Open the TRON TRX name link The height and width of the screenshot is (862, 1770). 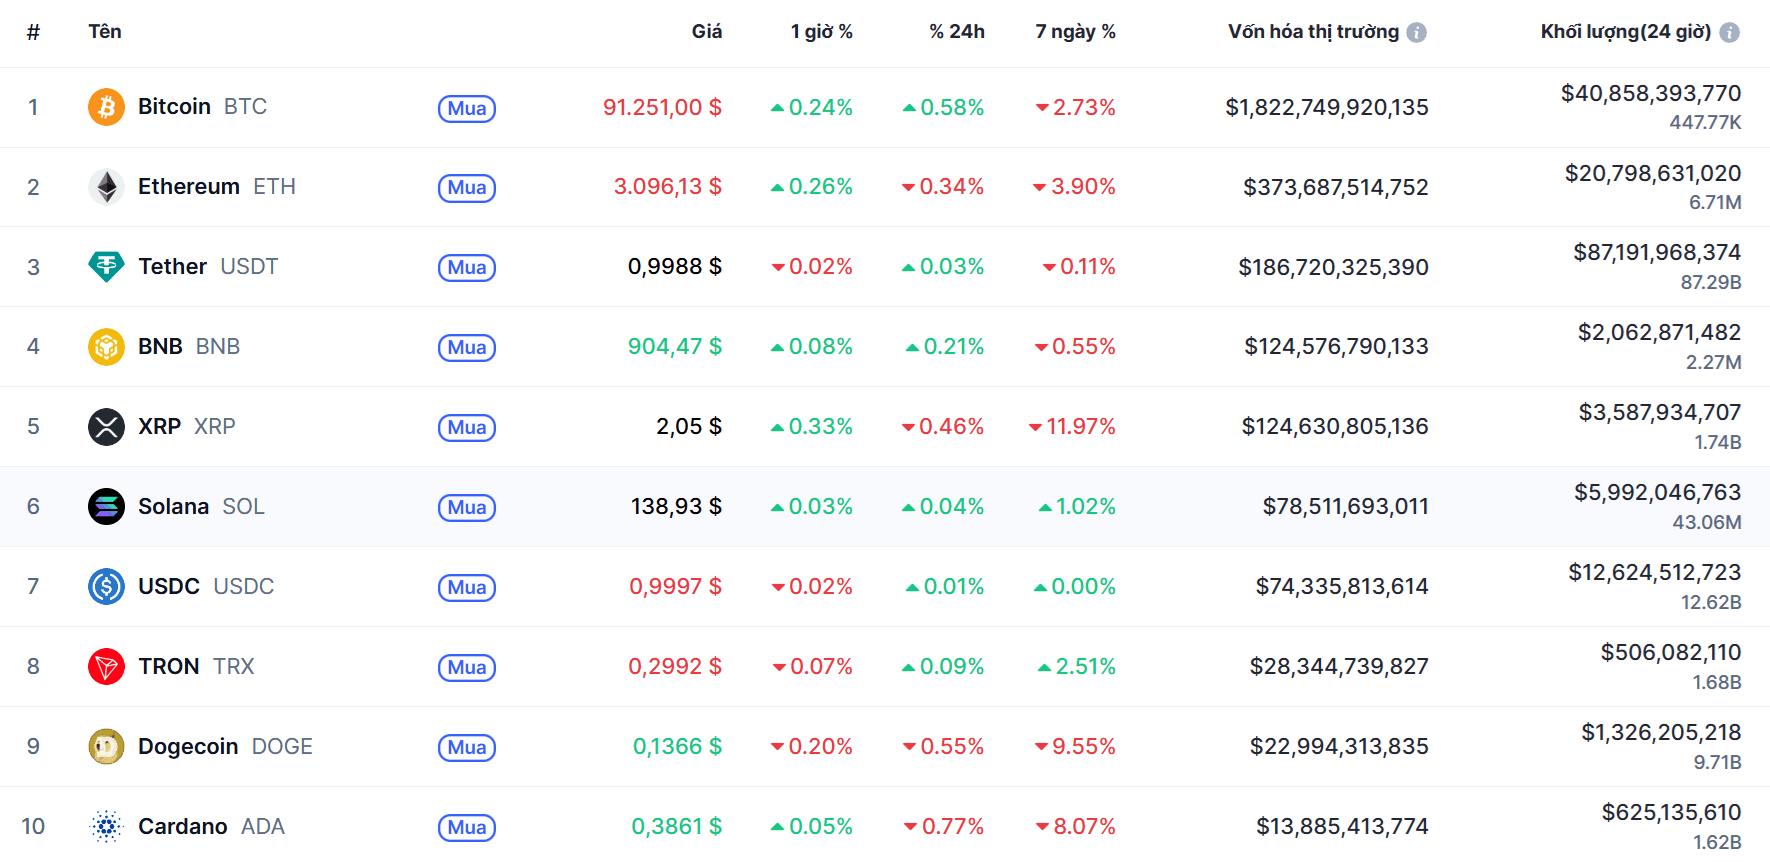196,667
